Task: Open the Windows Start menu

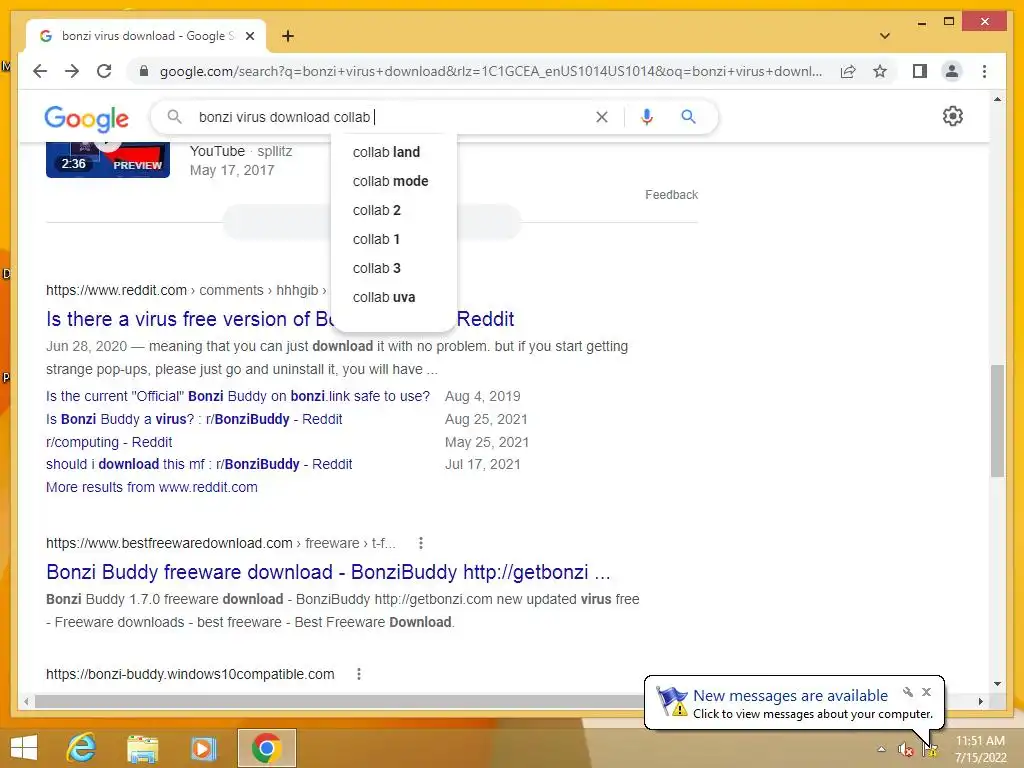Action: click(x=24, y=748)
